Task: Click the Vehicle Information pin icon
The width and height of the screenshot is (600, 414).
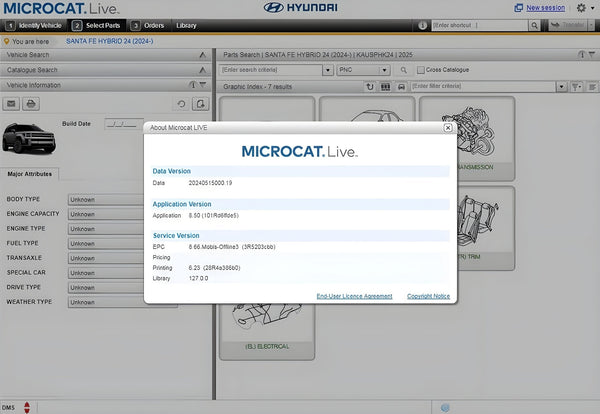Action: (x=193, y=85)
